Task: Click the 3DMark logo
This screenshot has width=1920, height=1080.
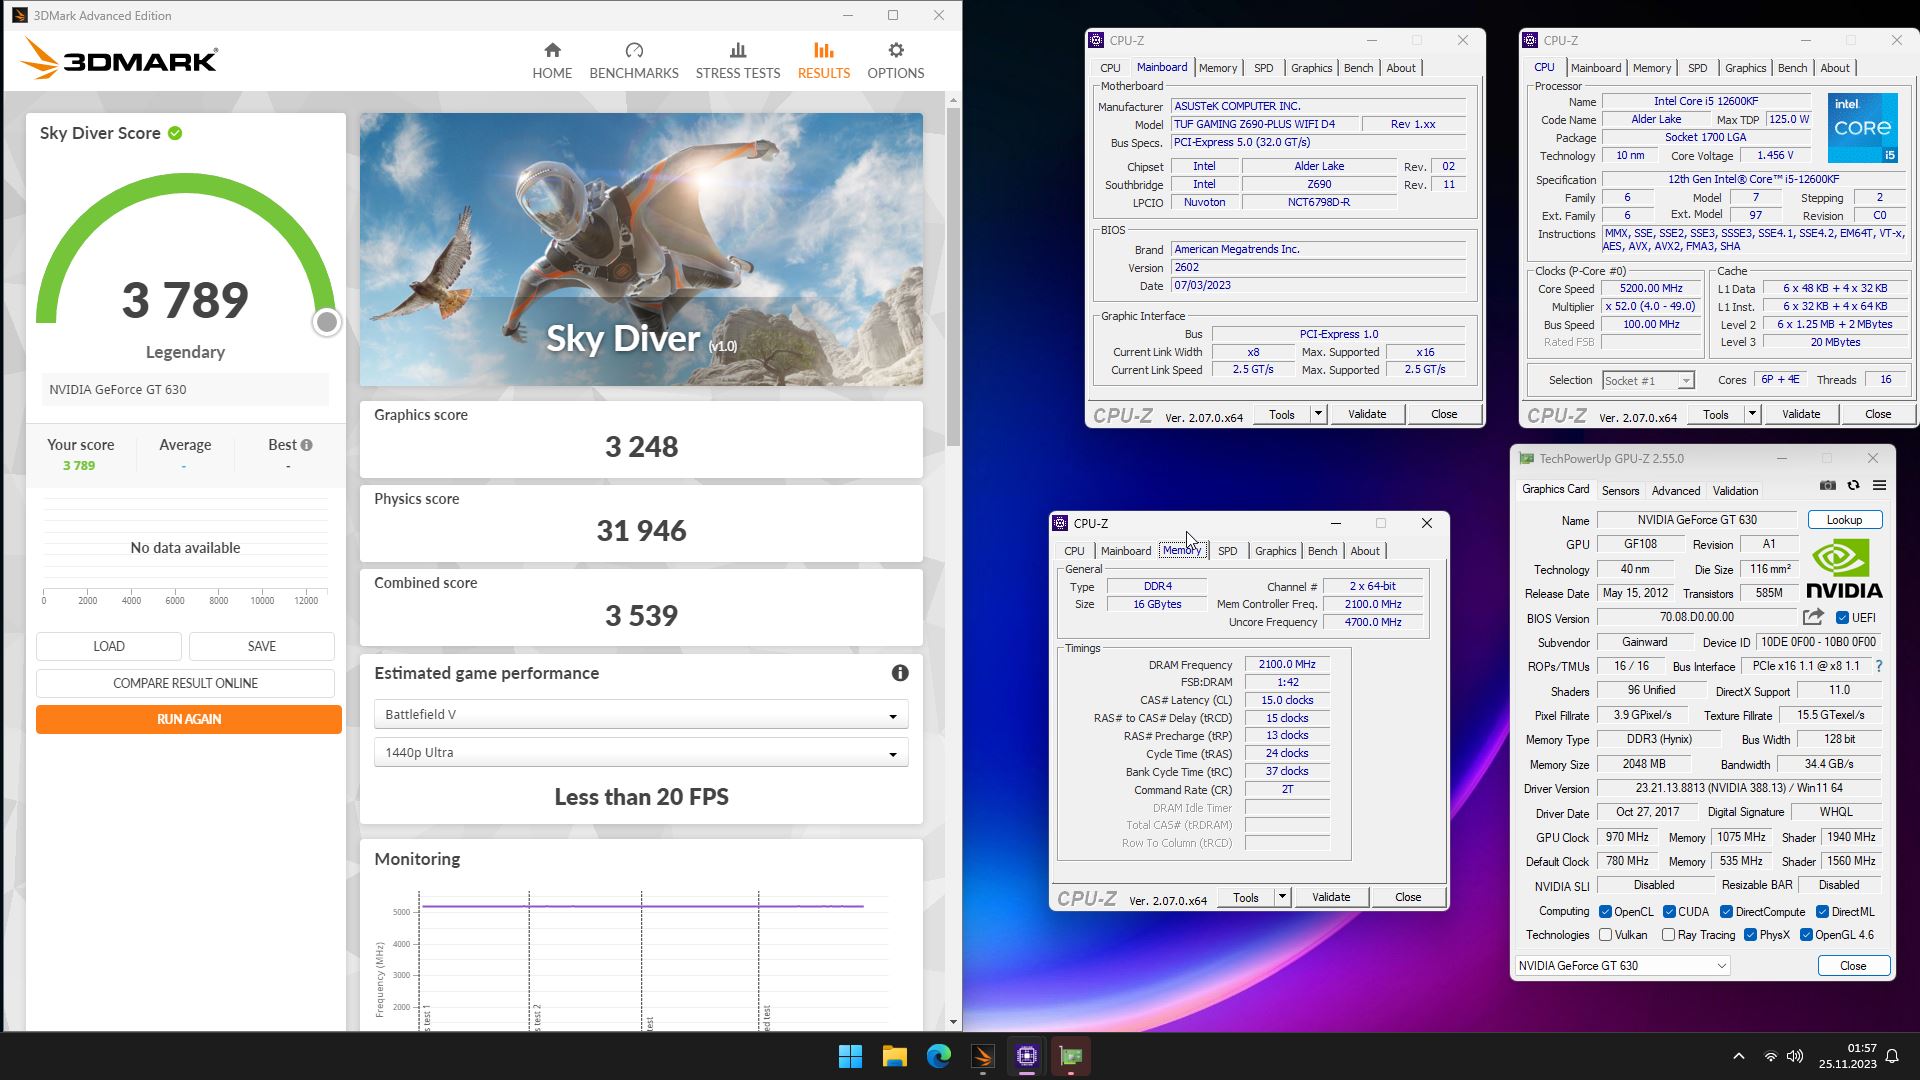Action: 118,59
